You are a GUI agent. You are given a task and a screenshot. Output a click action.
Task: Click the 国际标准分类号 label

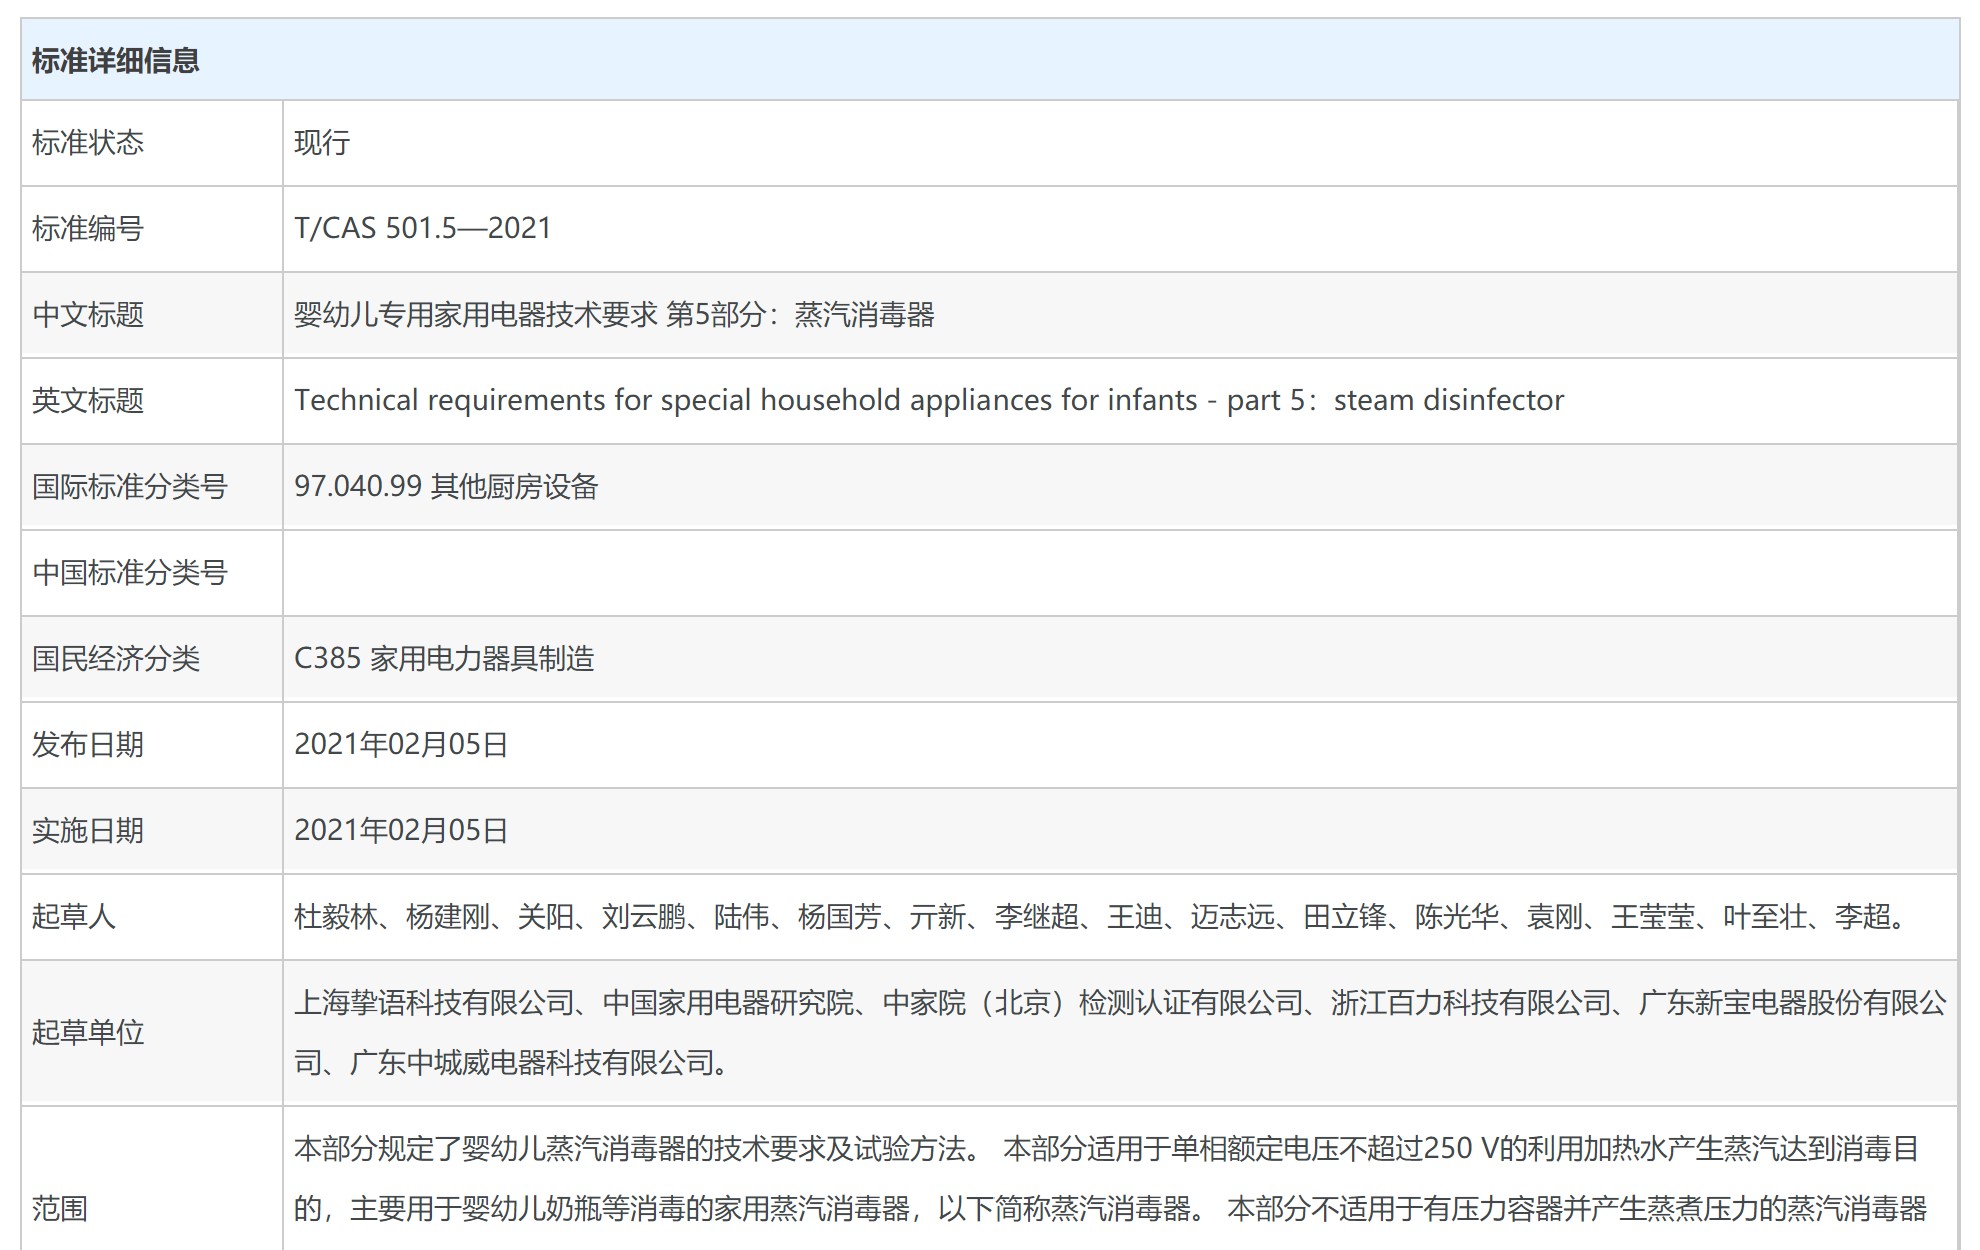[x=130, y=487]
